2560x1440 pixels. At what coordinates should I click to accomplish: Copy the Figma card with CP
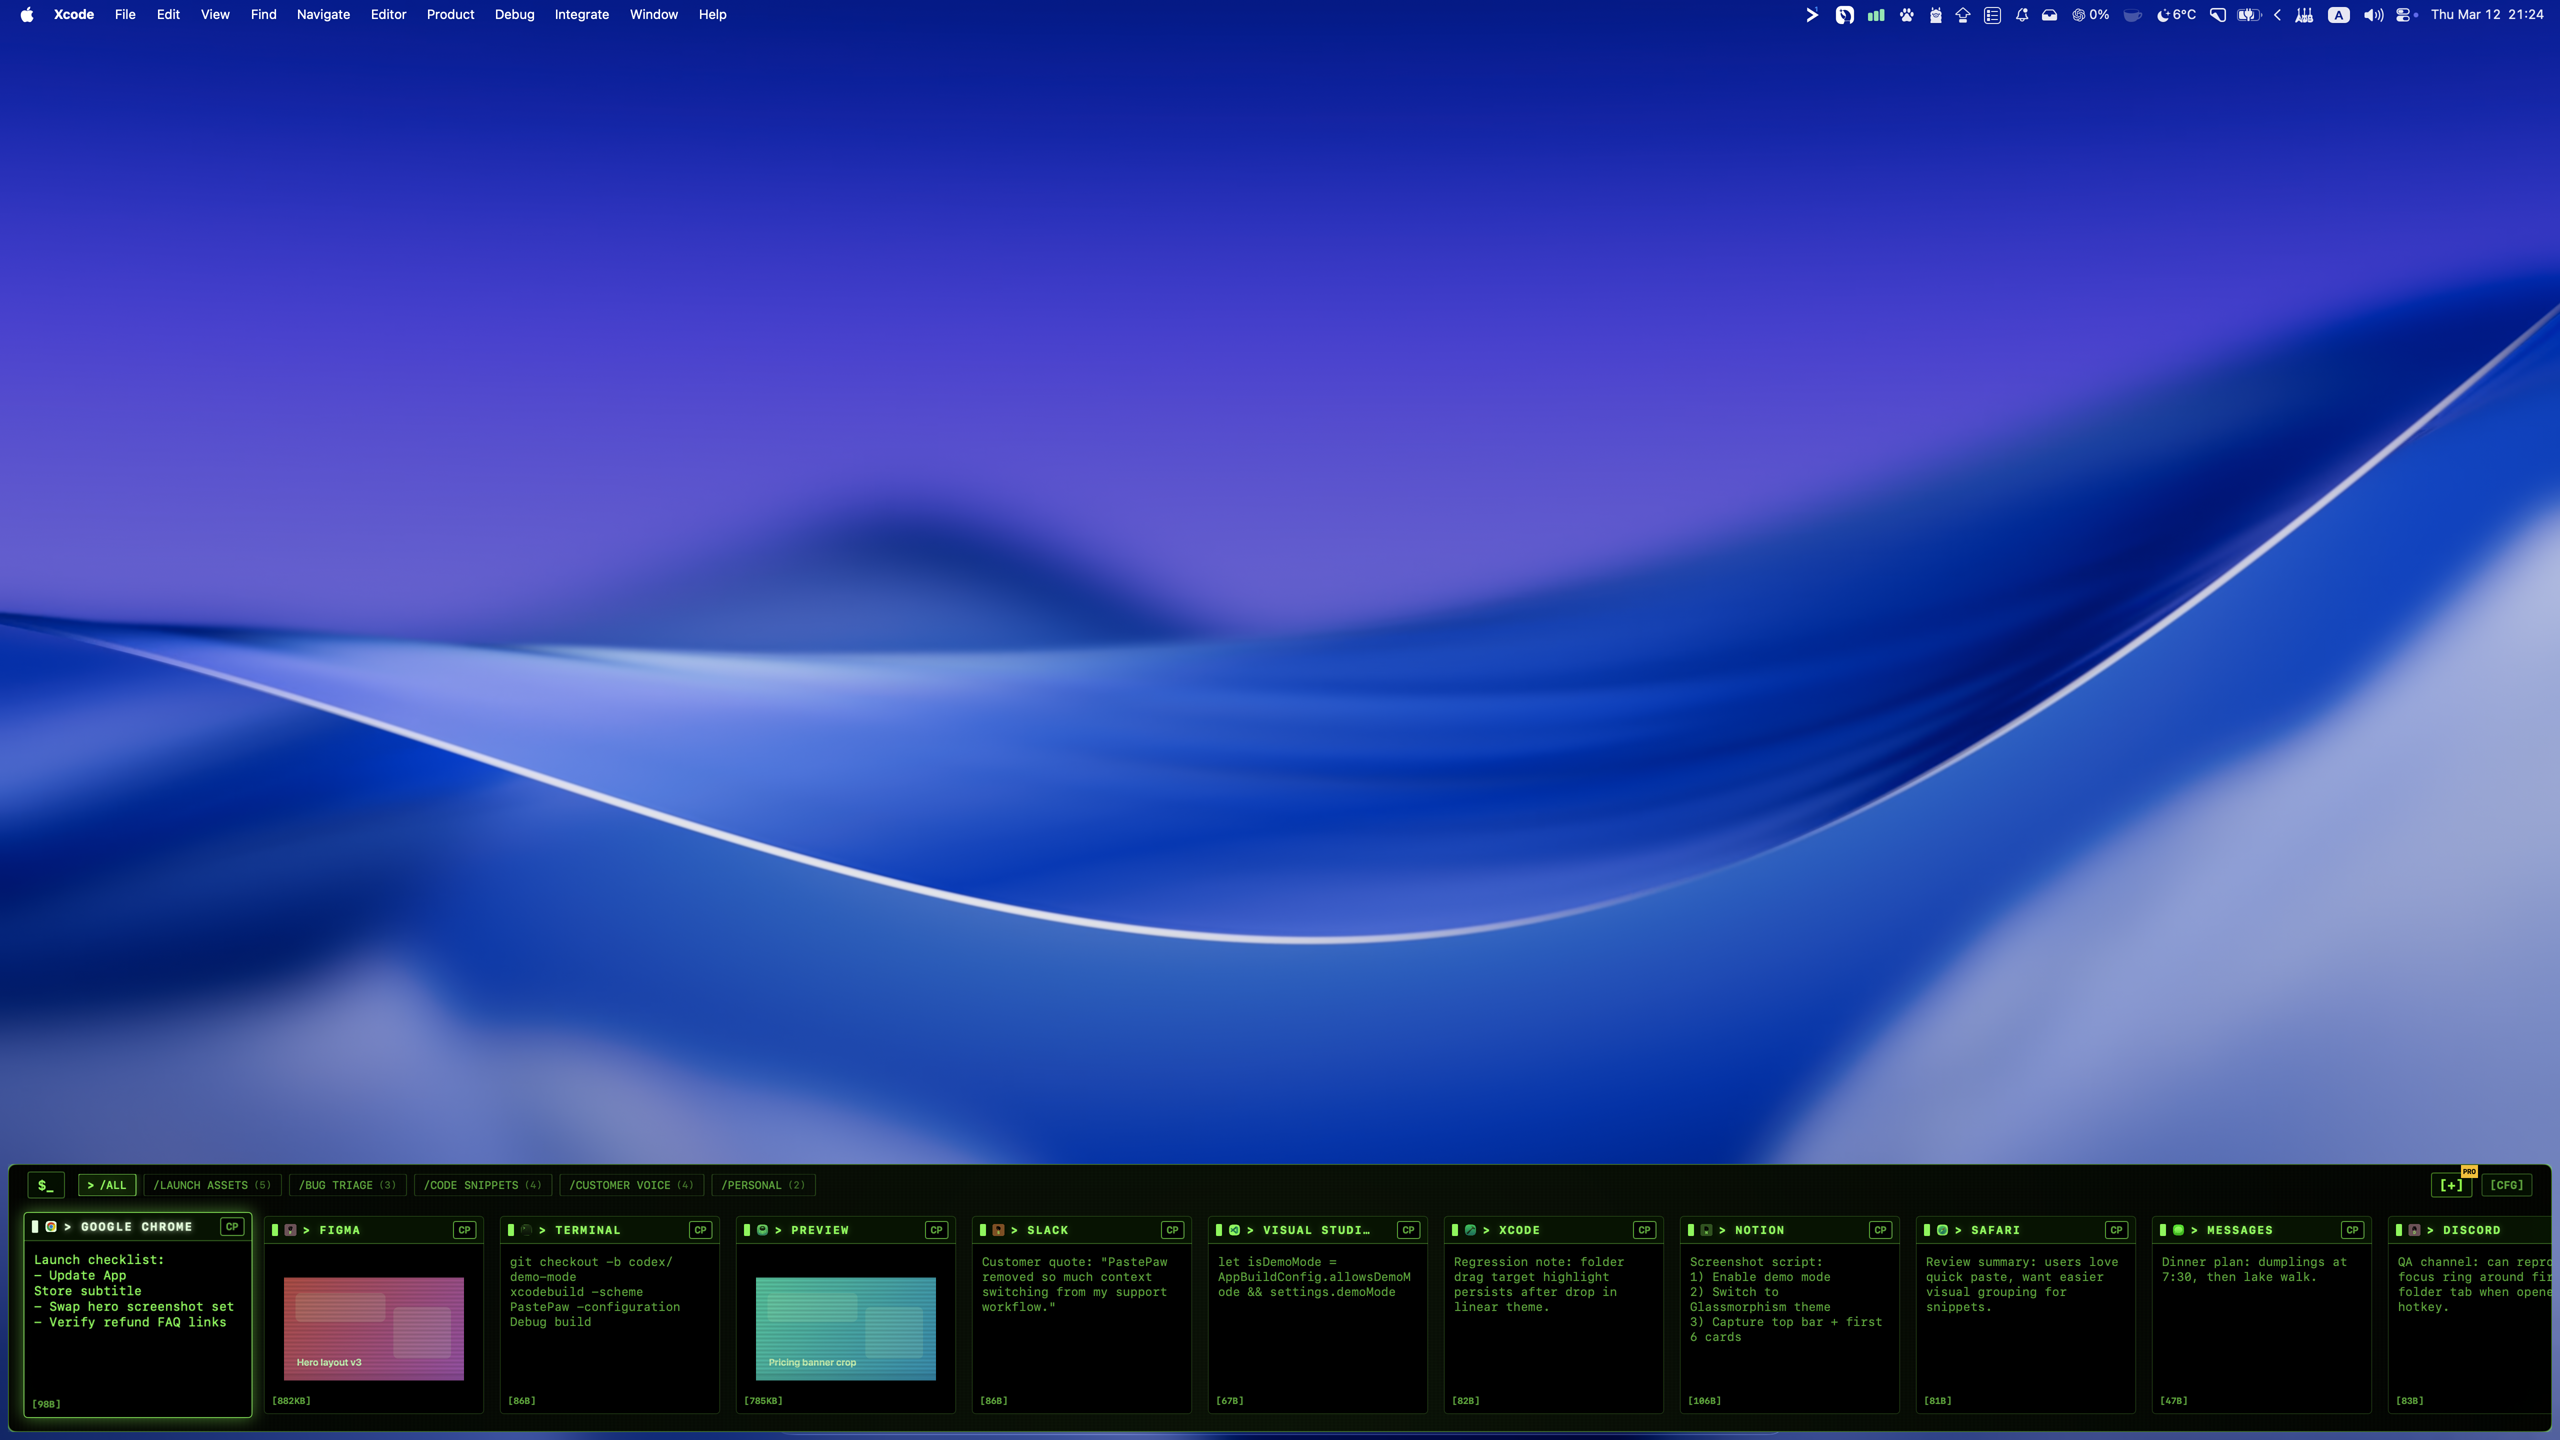pyautogui.click(x=464, y=1230)
